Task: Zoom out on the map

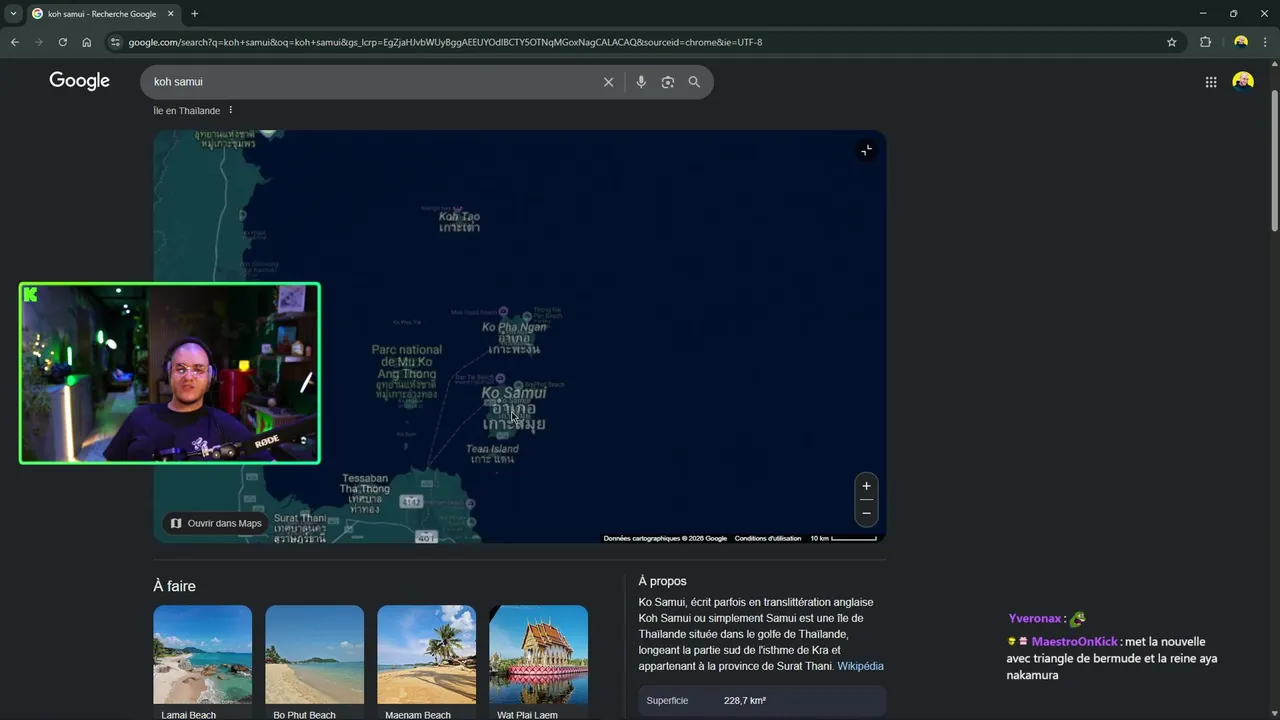Action: click(x=866, y=513)
